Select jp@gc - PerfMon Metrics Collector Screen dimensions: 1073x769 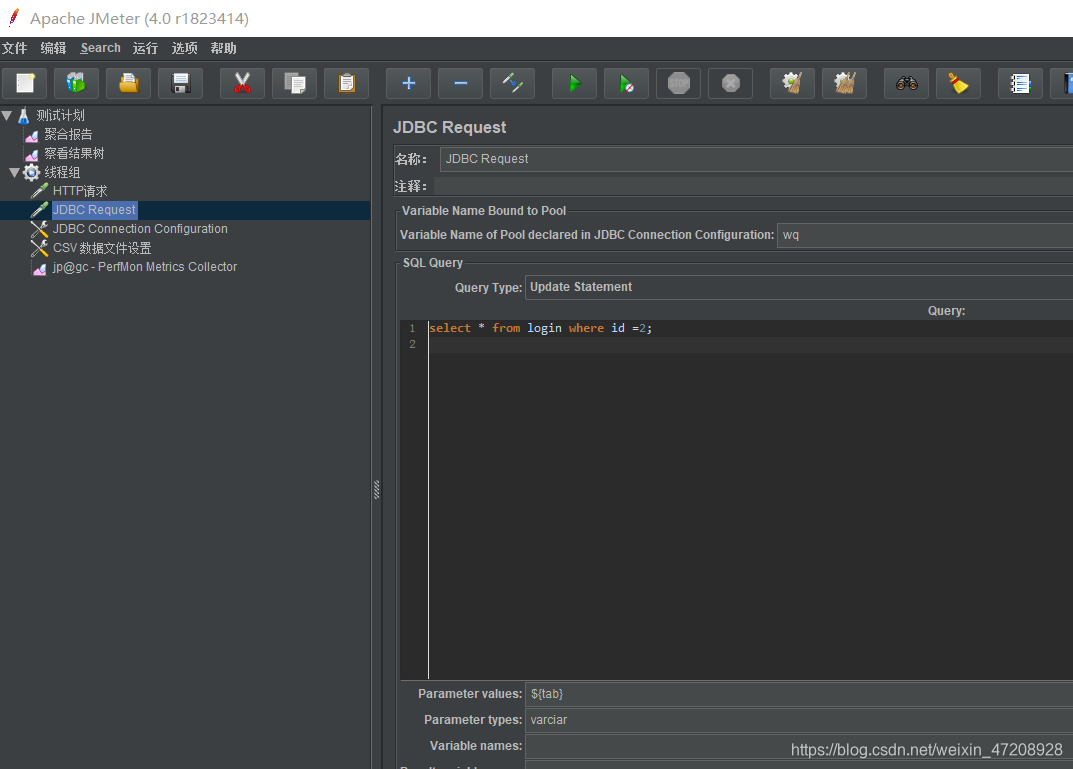(145, 267)
